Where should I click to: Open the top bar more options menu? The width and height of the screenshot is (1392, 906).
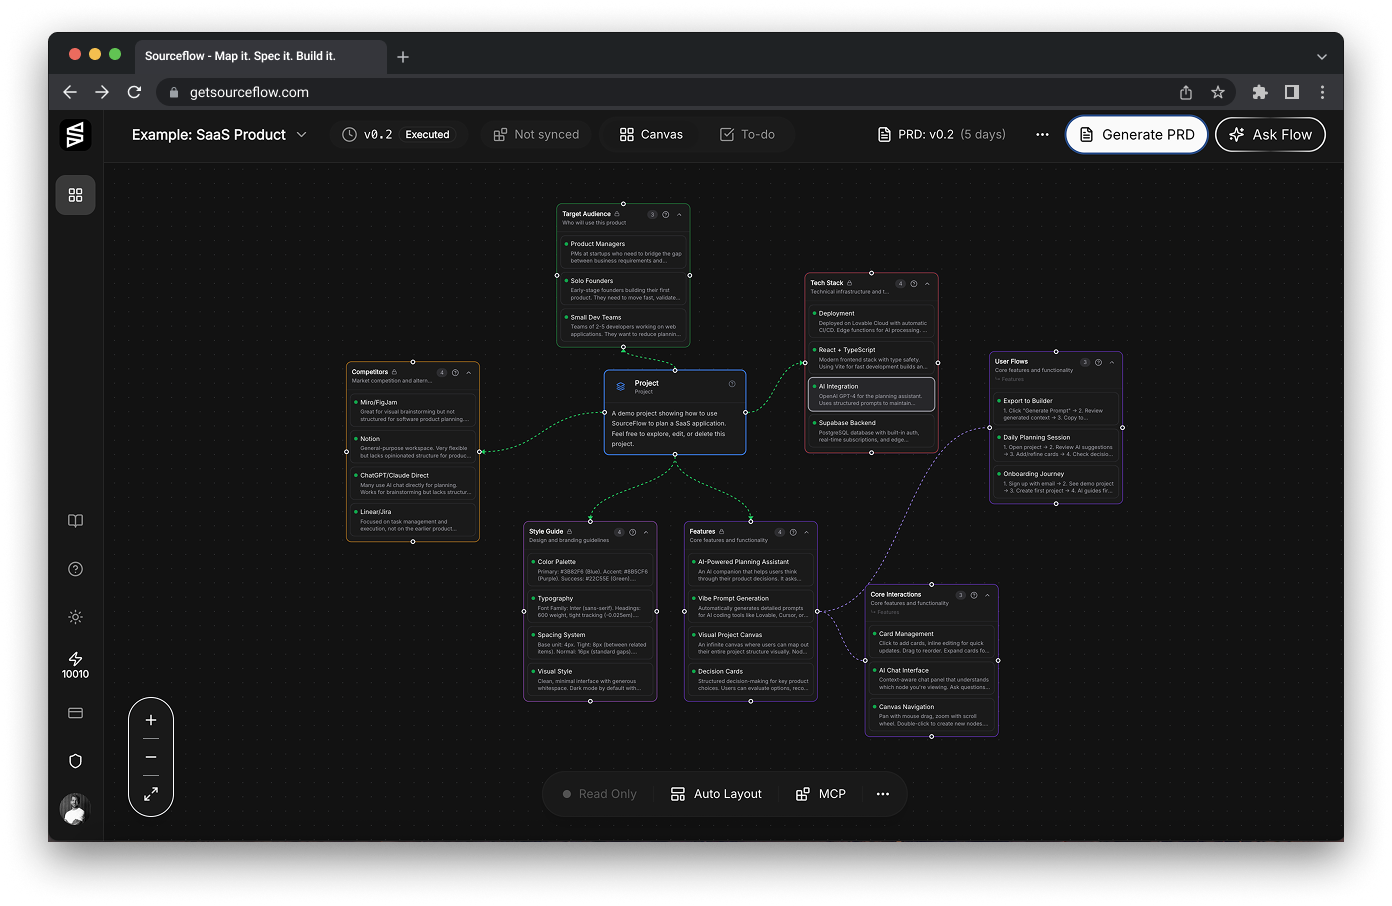(x=1042, y=135)
